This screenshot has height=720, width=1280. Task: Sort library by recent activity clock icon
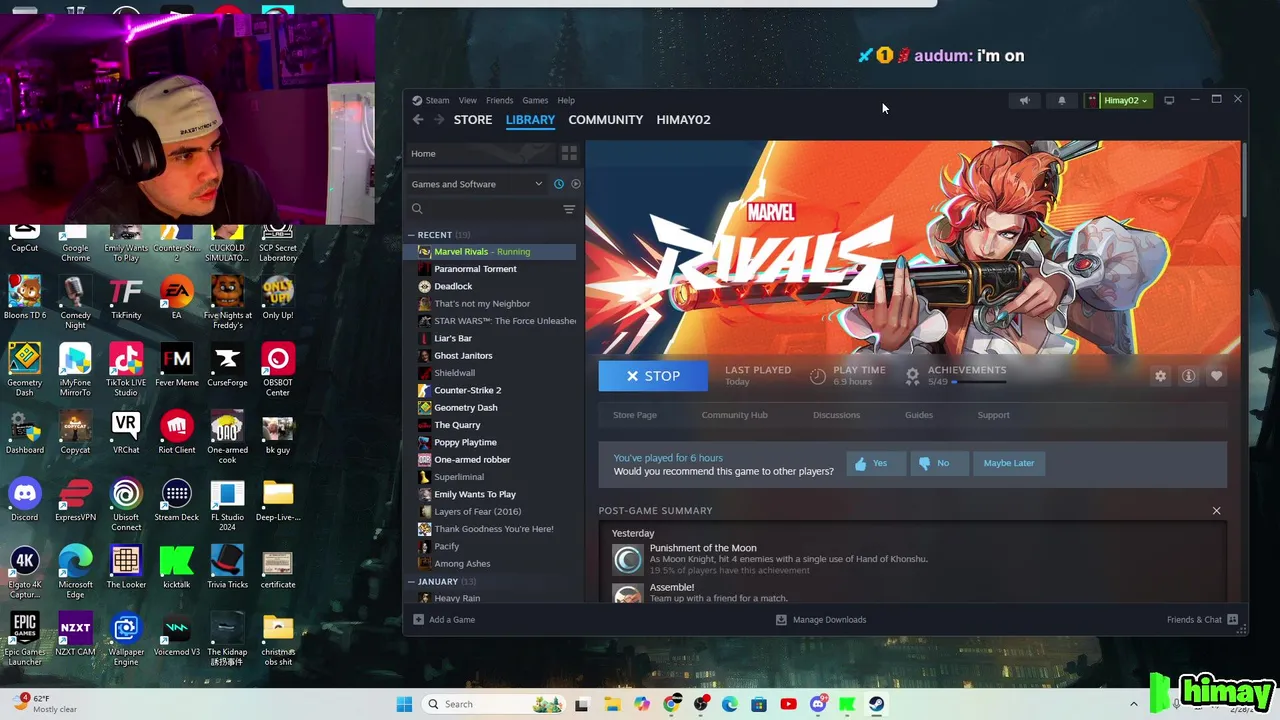click(x=559, y=184)
